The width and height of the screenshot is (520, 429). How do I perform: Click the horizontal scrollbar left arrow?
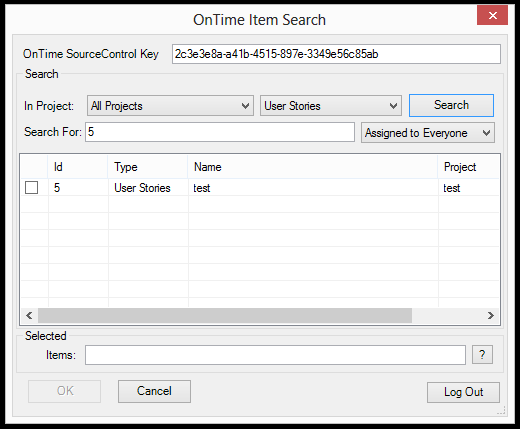pyautogui.click(x=29, y=315)
